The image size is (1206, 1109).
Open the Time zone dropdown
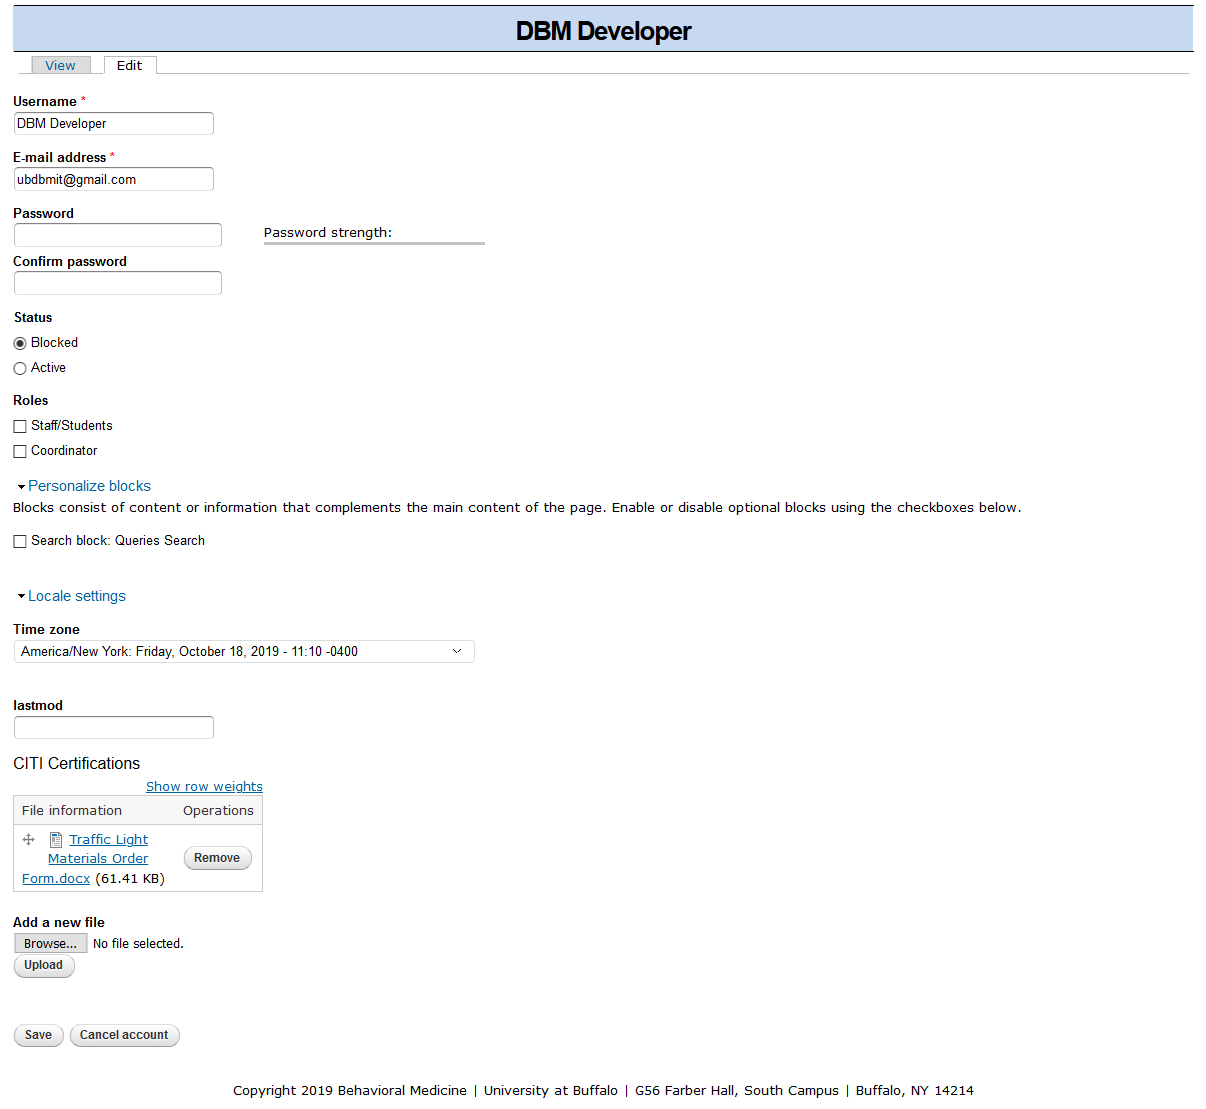coord(244,652)
